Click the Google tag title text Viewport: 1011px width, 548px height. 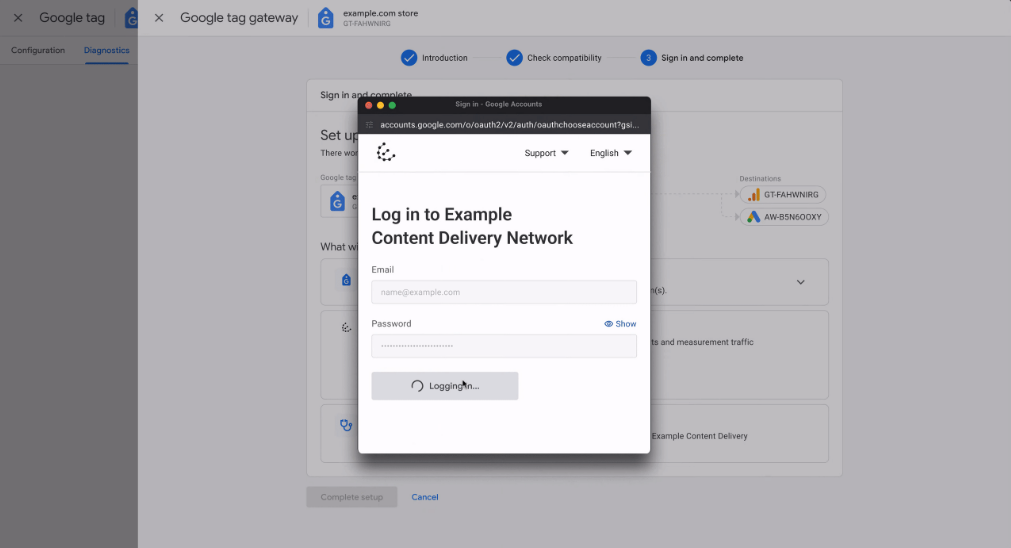click(x=72, y=18)
